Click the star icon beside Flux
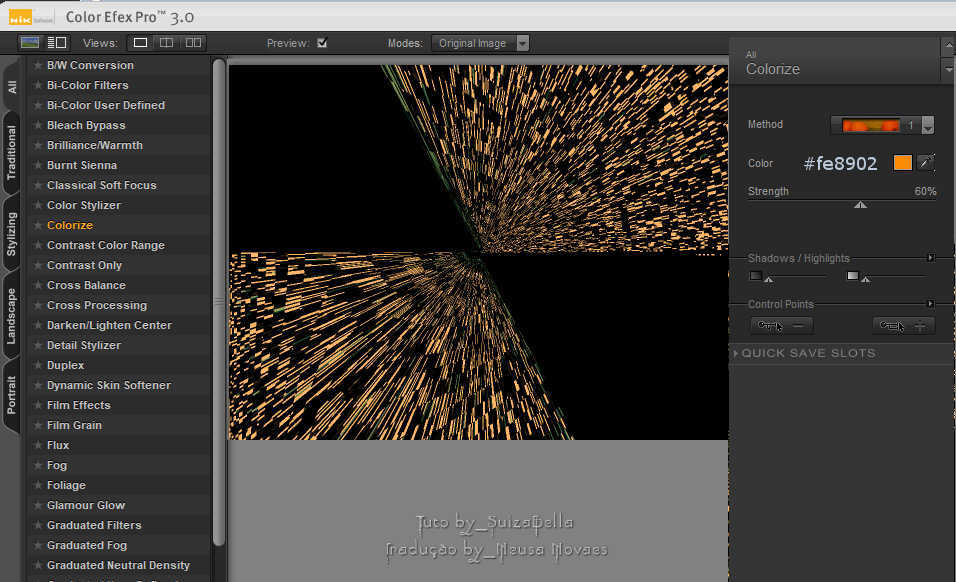This screenshot has width=956, height=582. [x=38, y=445]
